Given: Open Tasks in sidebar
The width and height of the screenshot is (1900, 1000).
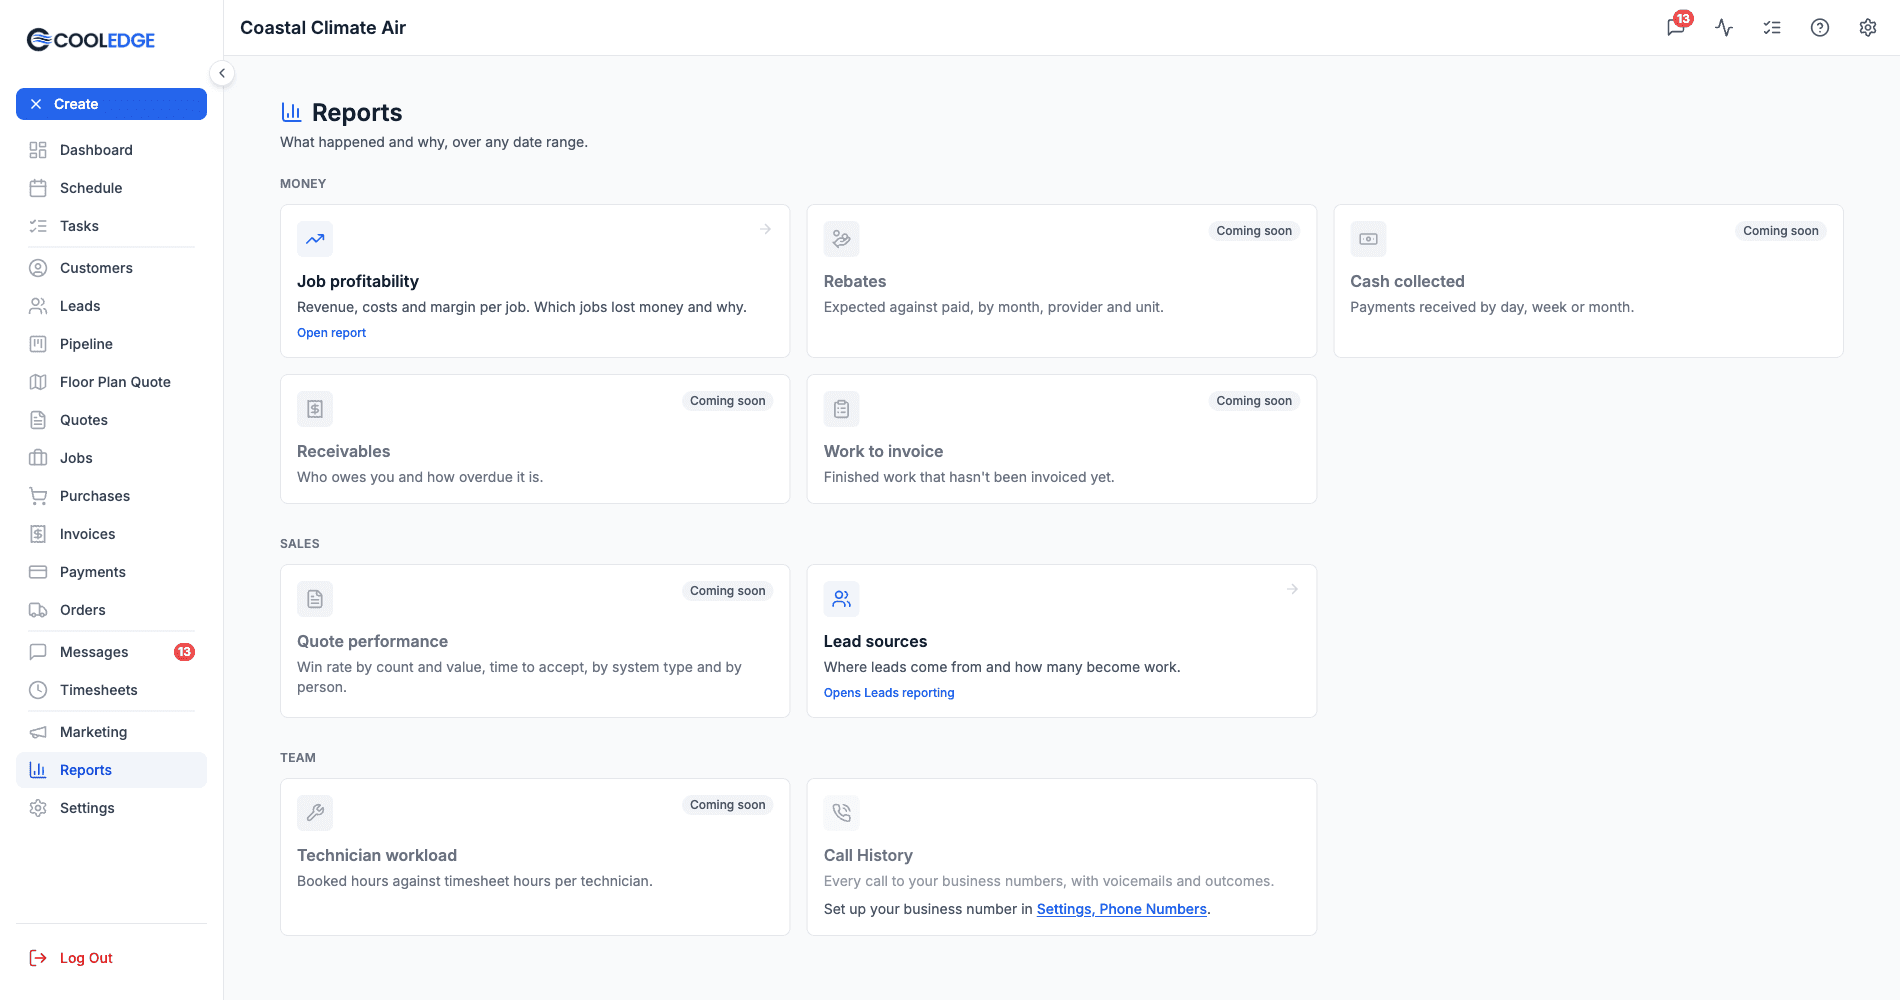Looking at the screenshot, I should [x=111, y=226].
